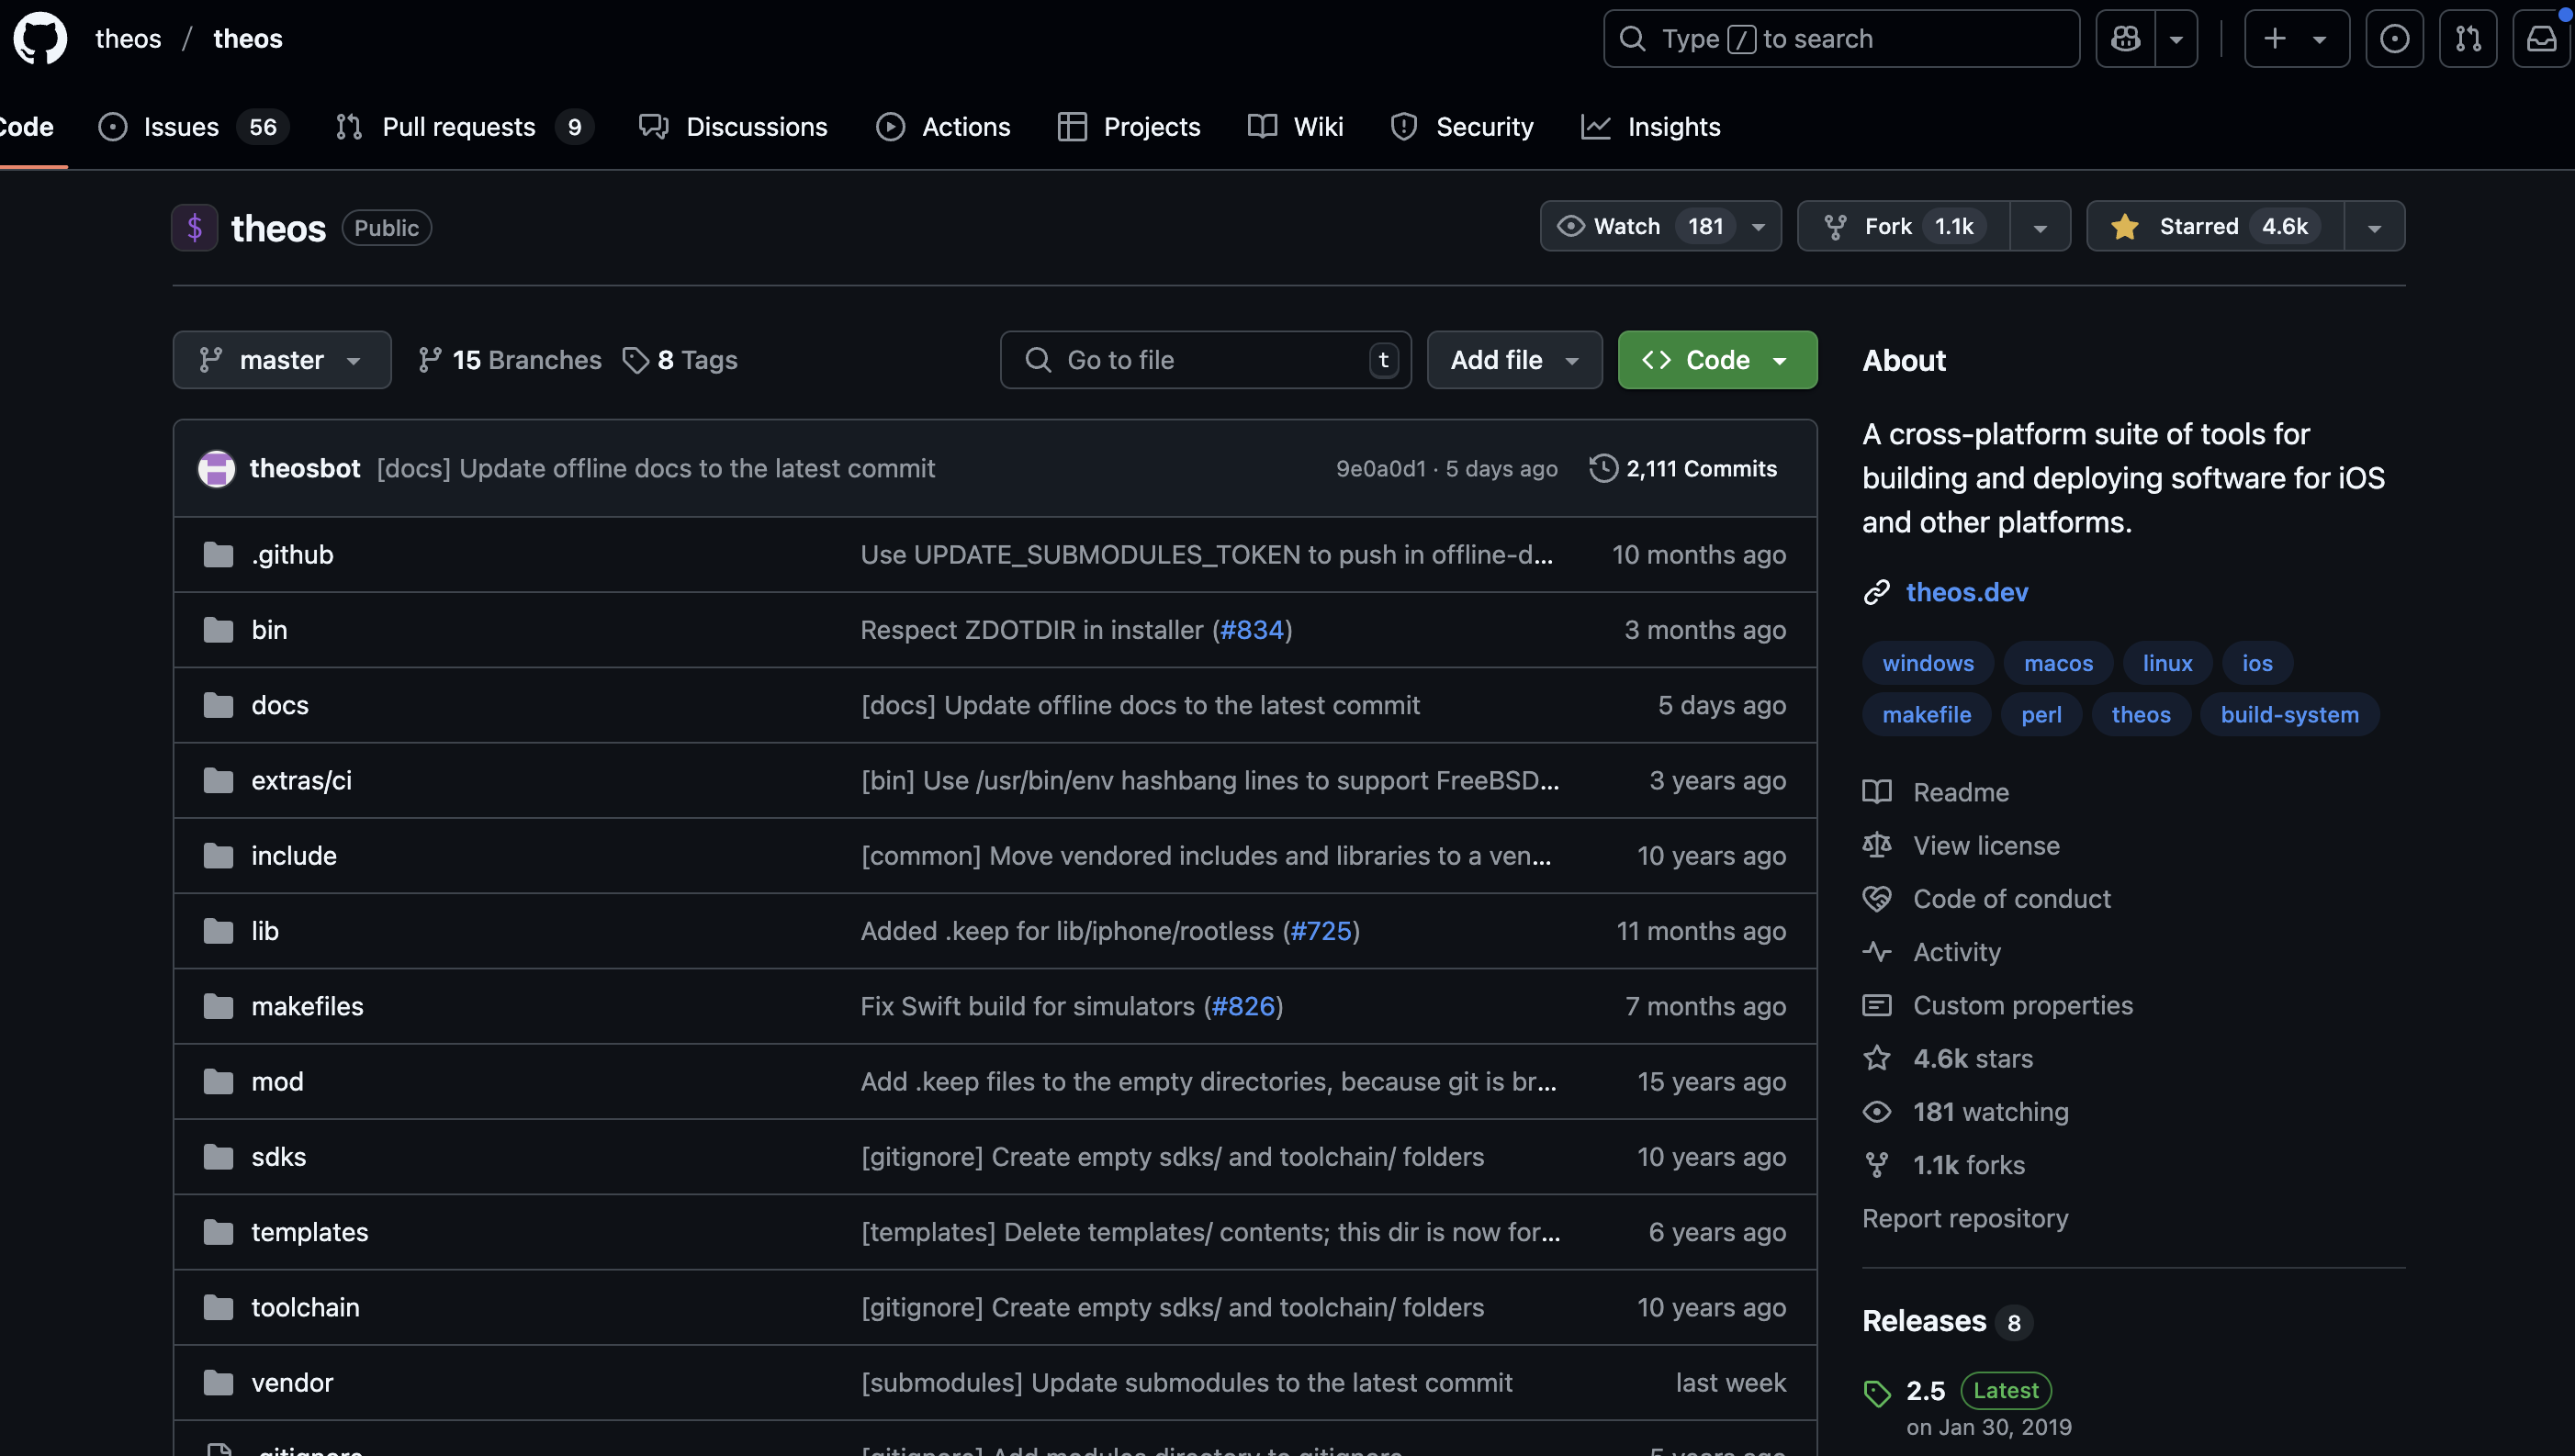Click the theosbot avatar
2575x1456 pixels.
[x=216, y=468]
